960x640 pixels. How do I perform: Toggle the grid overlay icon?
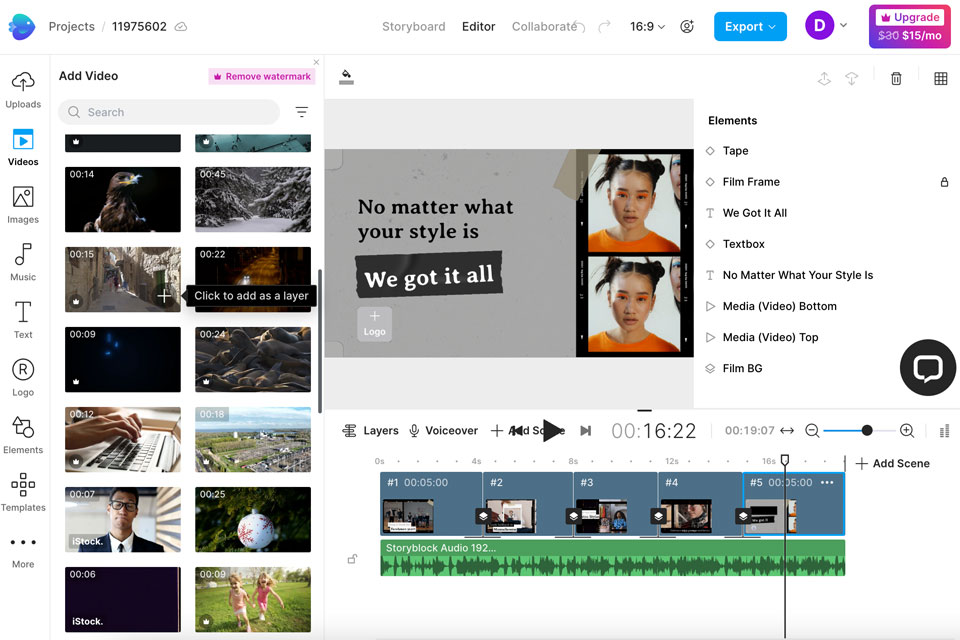[x=941, y=78]
